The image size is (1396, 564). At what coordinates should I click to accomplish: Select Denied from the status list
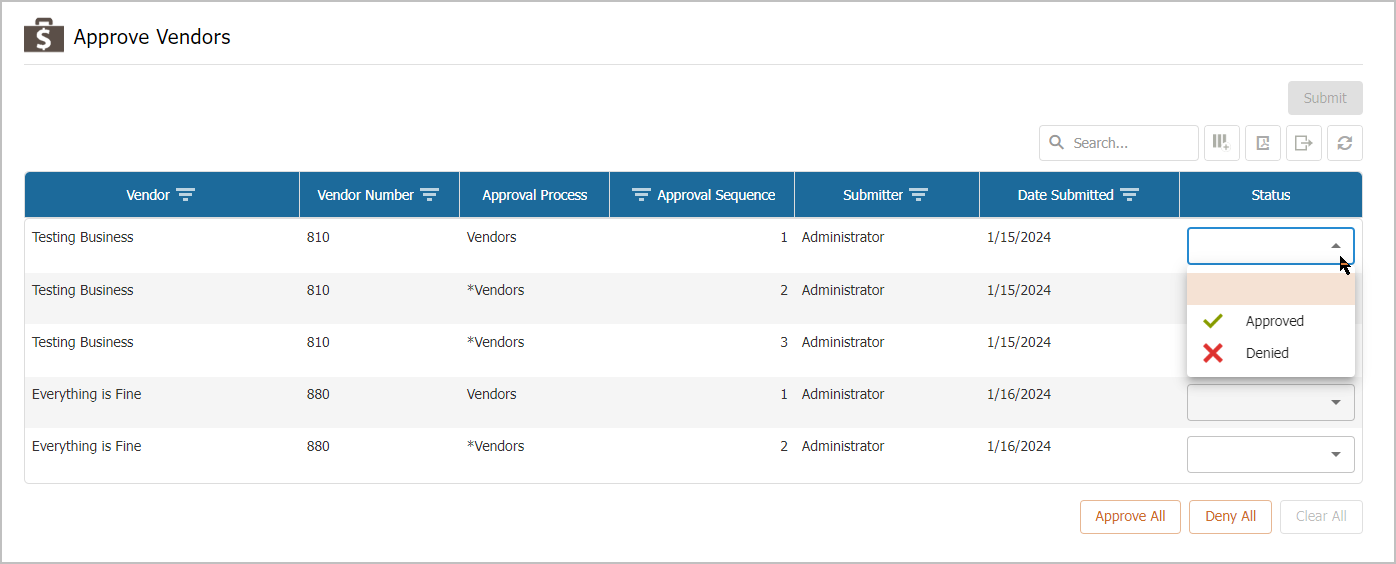pos(1266,353)
